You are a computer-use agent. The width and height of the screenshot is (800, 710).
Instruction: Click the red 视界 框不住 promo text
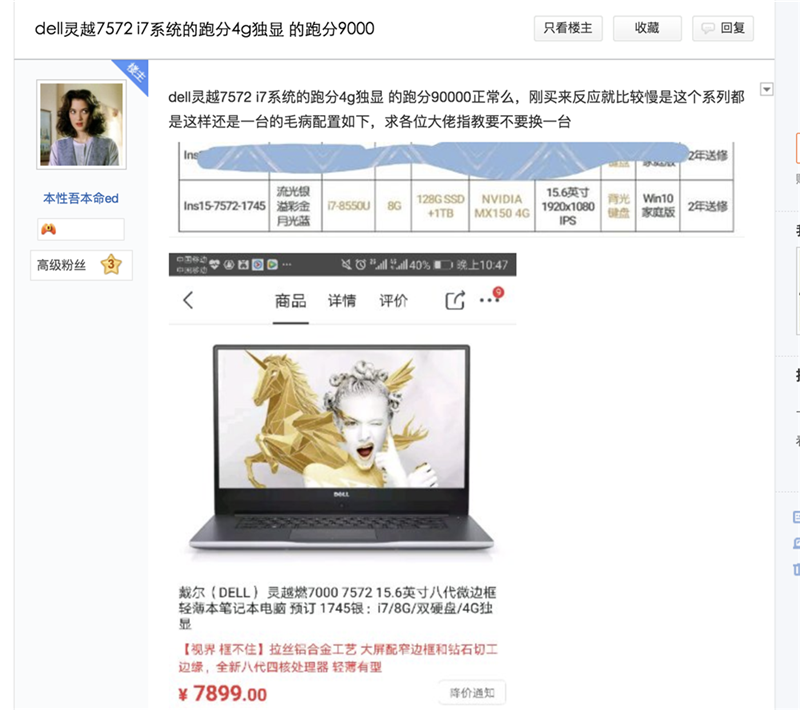pyautogui.click(x=338, y=658)
